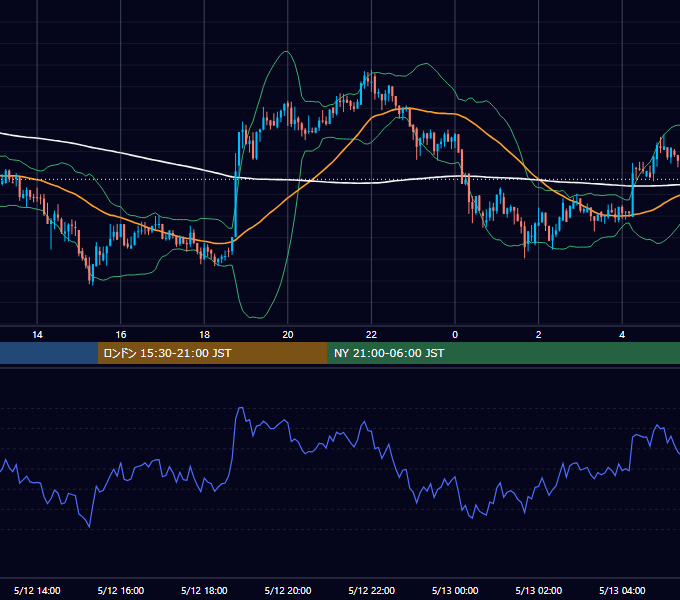This screenshot has width=680, height=600.
Task: Click the 5/12 16:00 time label
Action: tap(121, 590)
